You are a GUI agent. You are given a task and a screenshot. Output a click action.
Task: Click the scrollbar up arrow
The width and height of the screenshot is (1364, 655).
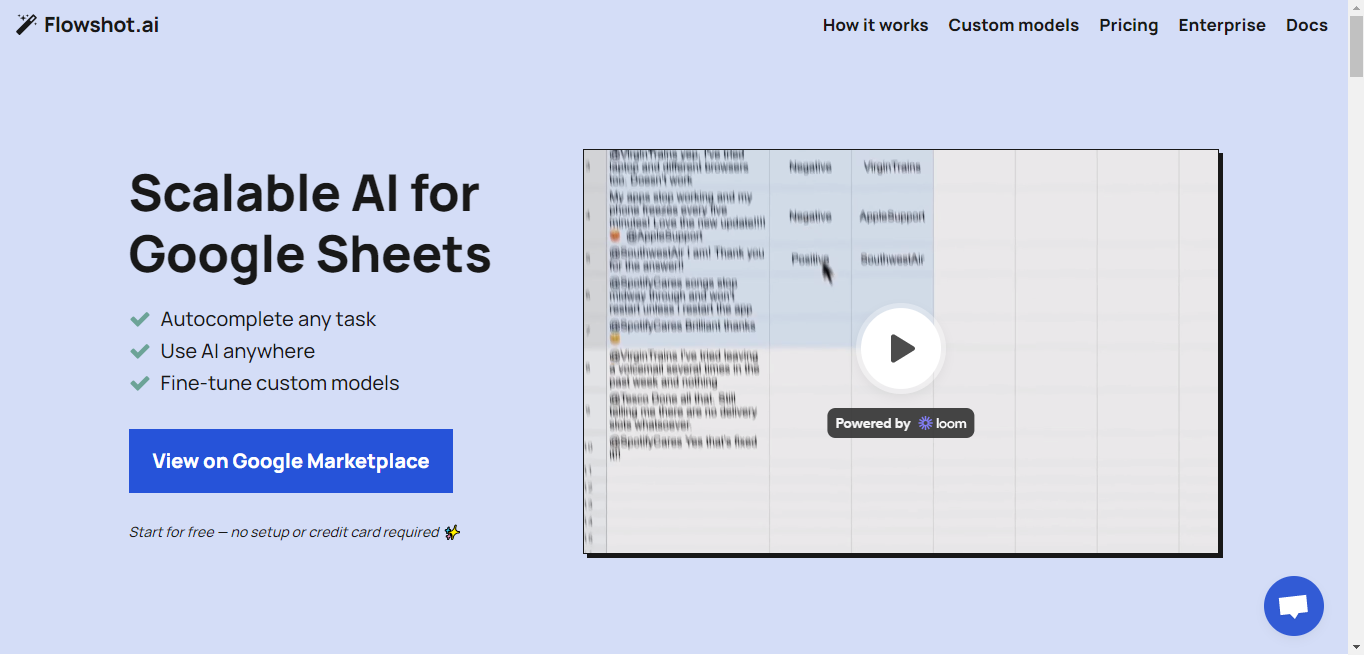coord(1356,8)
